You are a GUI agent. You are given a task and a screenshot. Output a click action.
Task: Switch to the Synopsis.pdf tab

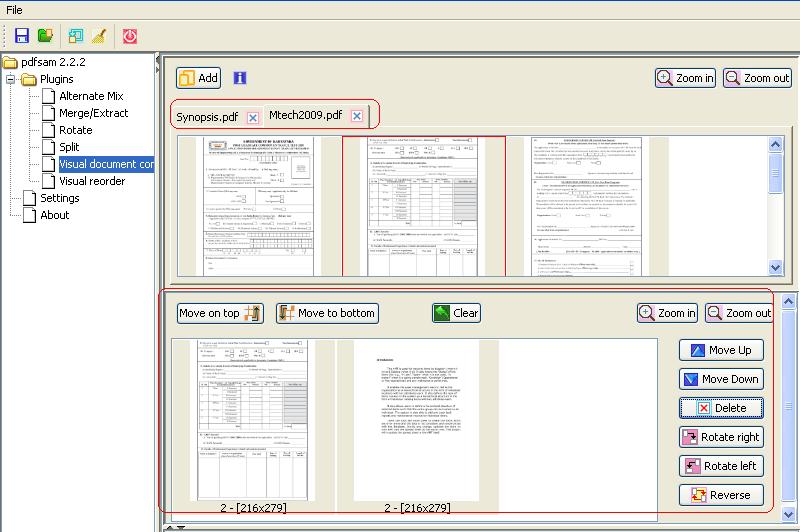click(x=207, y=117)
